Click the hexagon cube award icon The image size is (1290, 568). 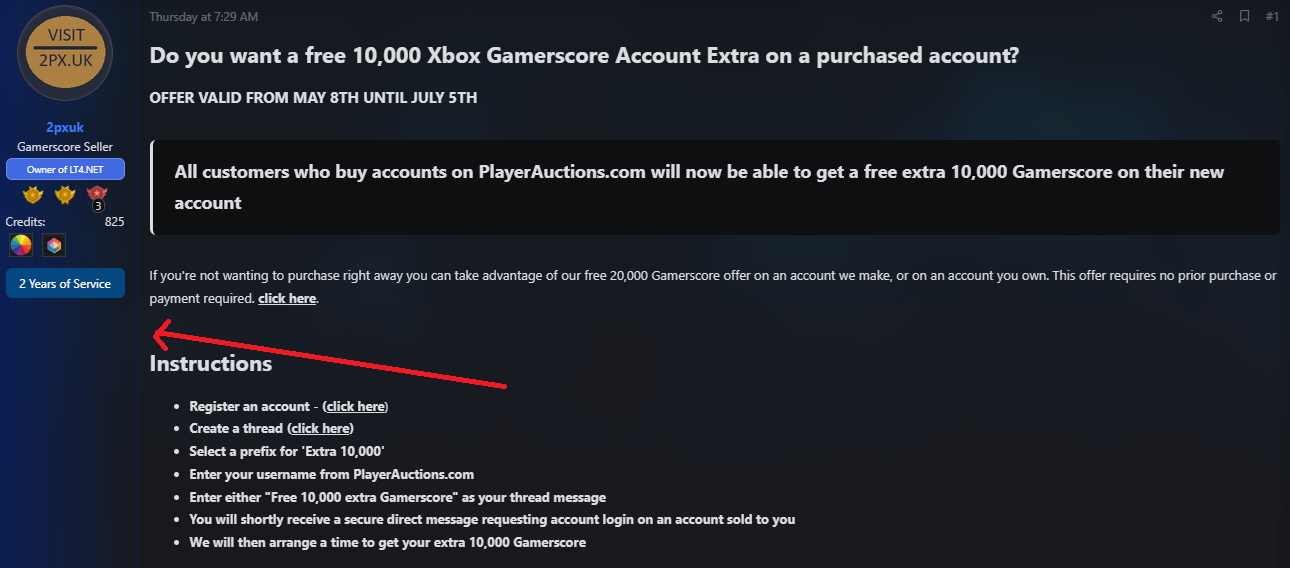click(x=54, y=244)
